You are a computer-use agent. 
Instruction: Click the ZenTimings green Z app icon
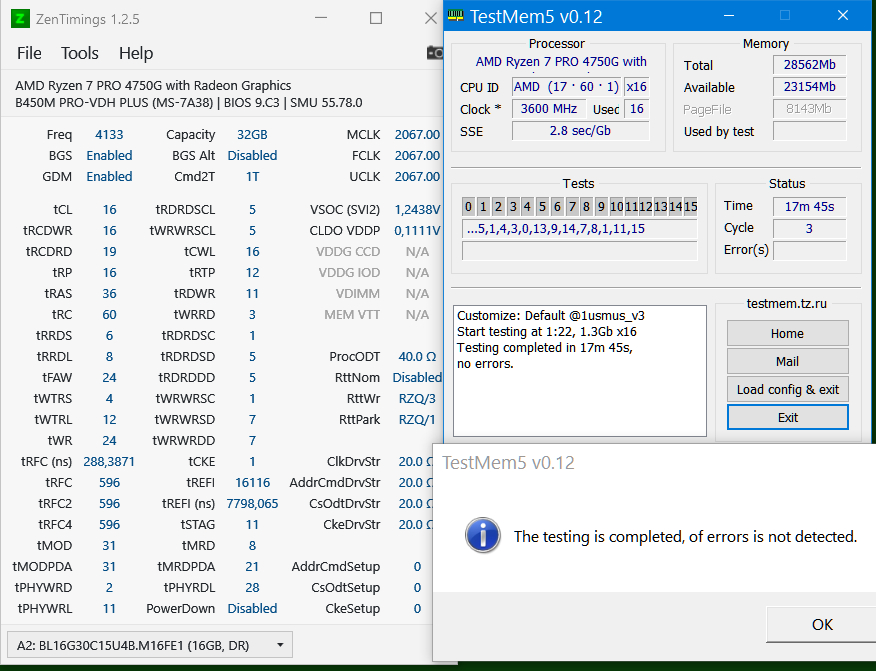(20, 18)
